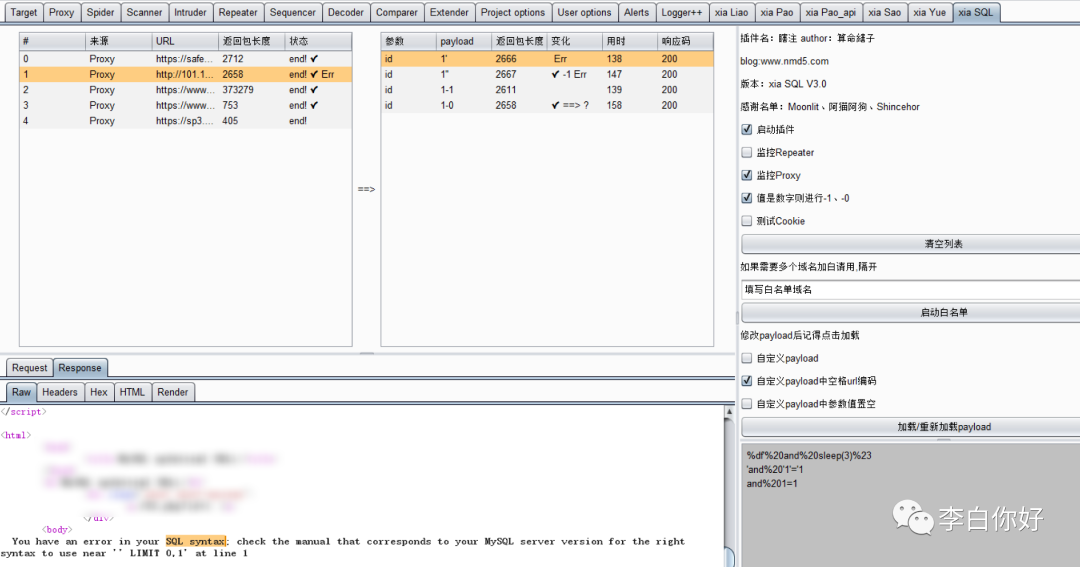Screen dimensions: 1080x567
Task: Toggle 监控Proxy checkbox
Action: pyautogui.click(x=747, y=175)
